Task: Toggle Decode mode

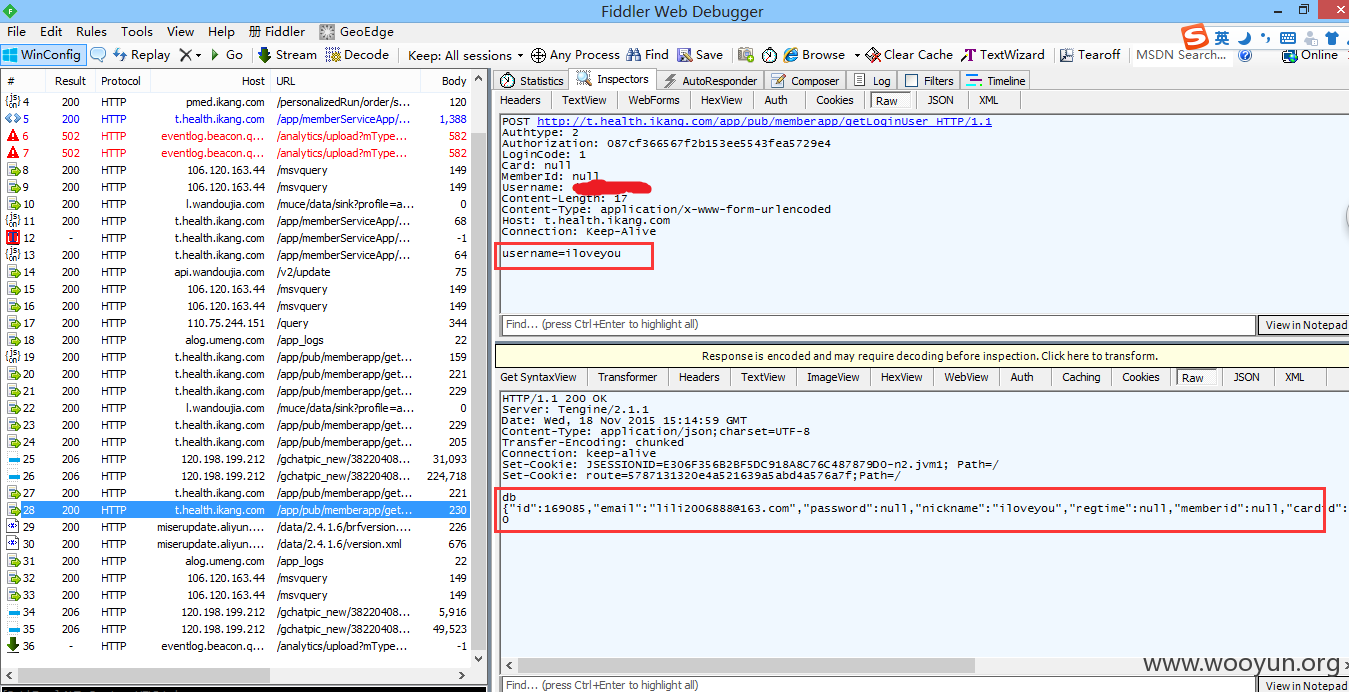Action: (357, 55)
